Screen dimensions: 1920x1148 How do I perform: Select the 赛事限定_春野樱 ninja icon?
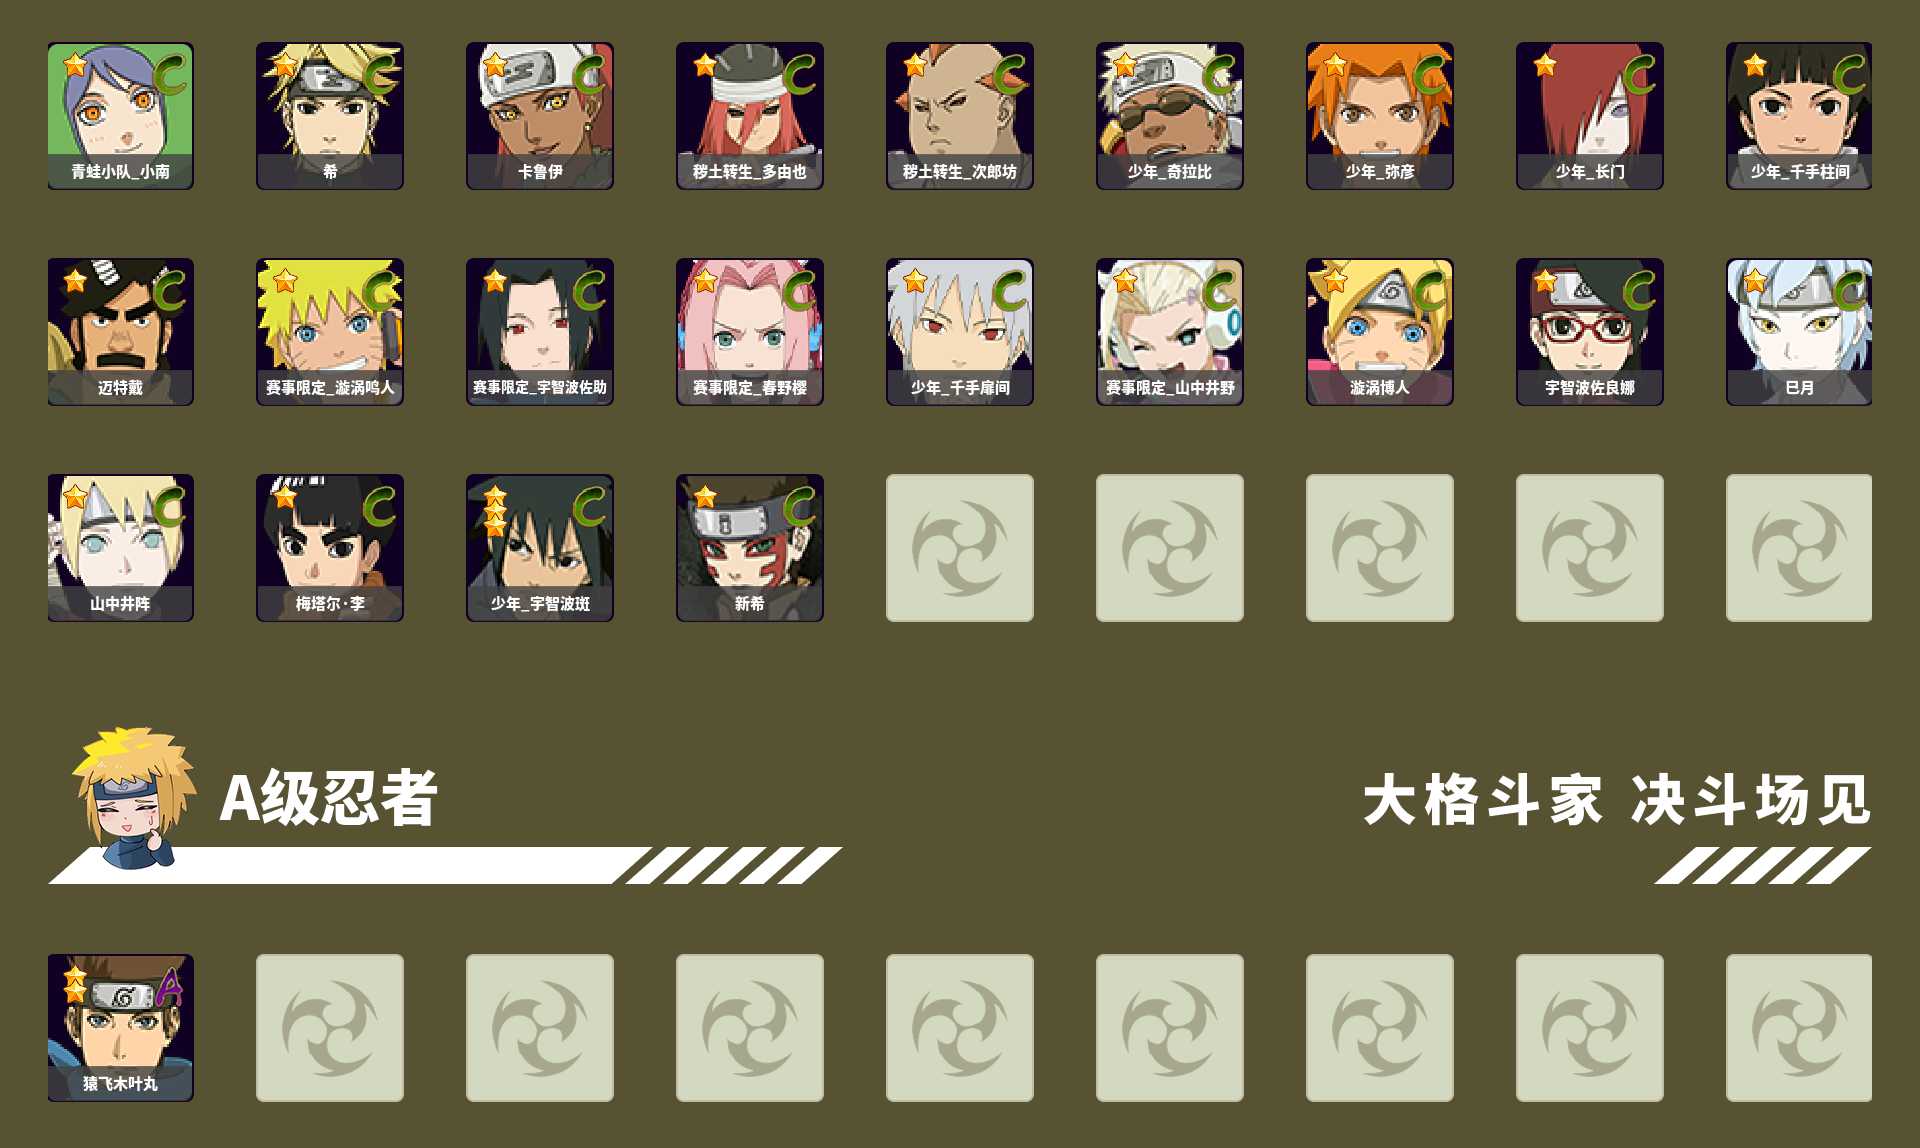(x=750, y=332)
